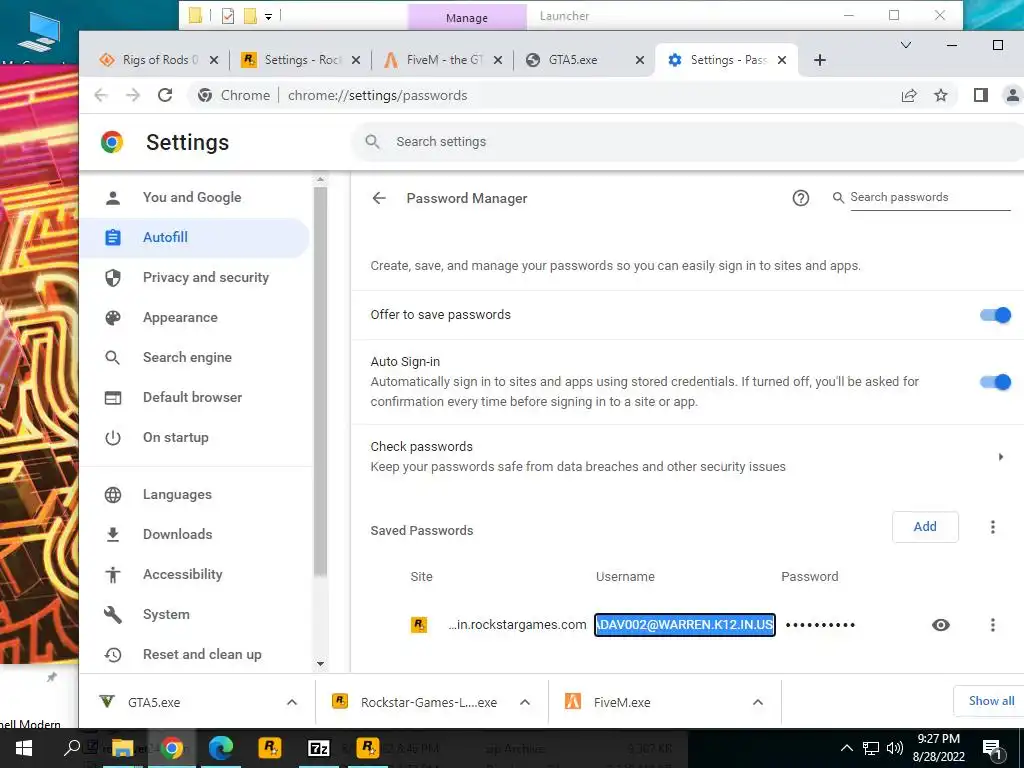This screenshot has width=1024, height=768.
Task: Select Autofill in the settings sidebar
Action: click(x=194, y=237)
